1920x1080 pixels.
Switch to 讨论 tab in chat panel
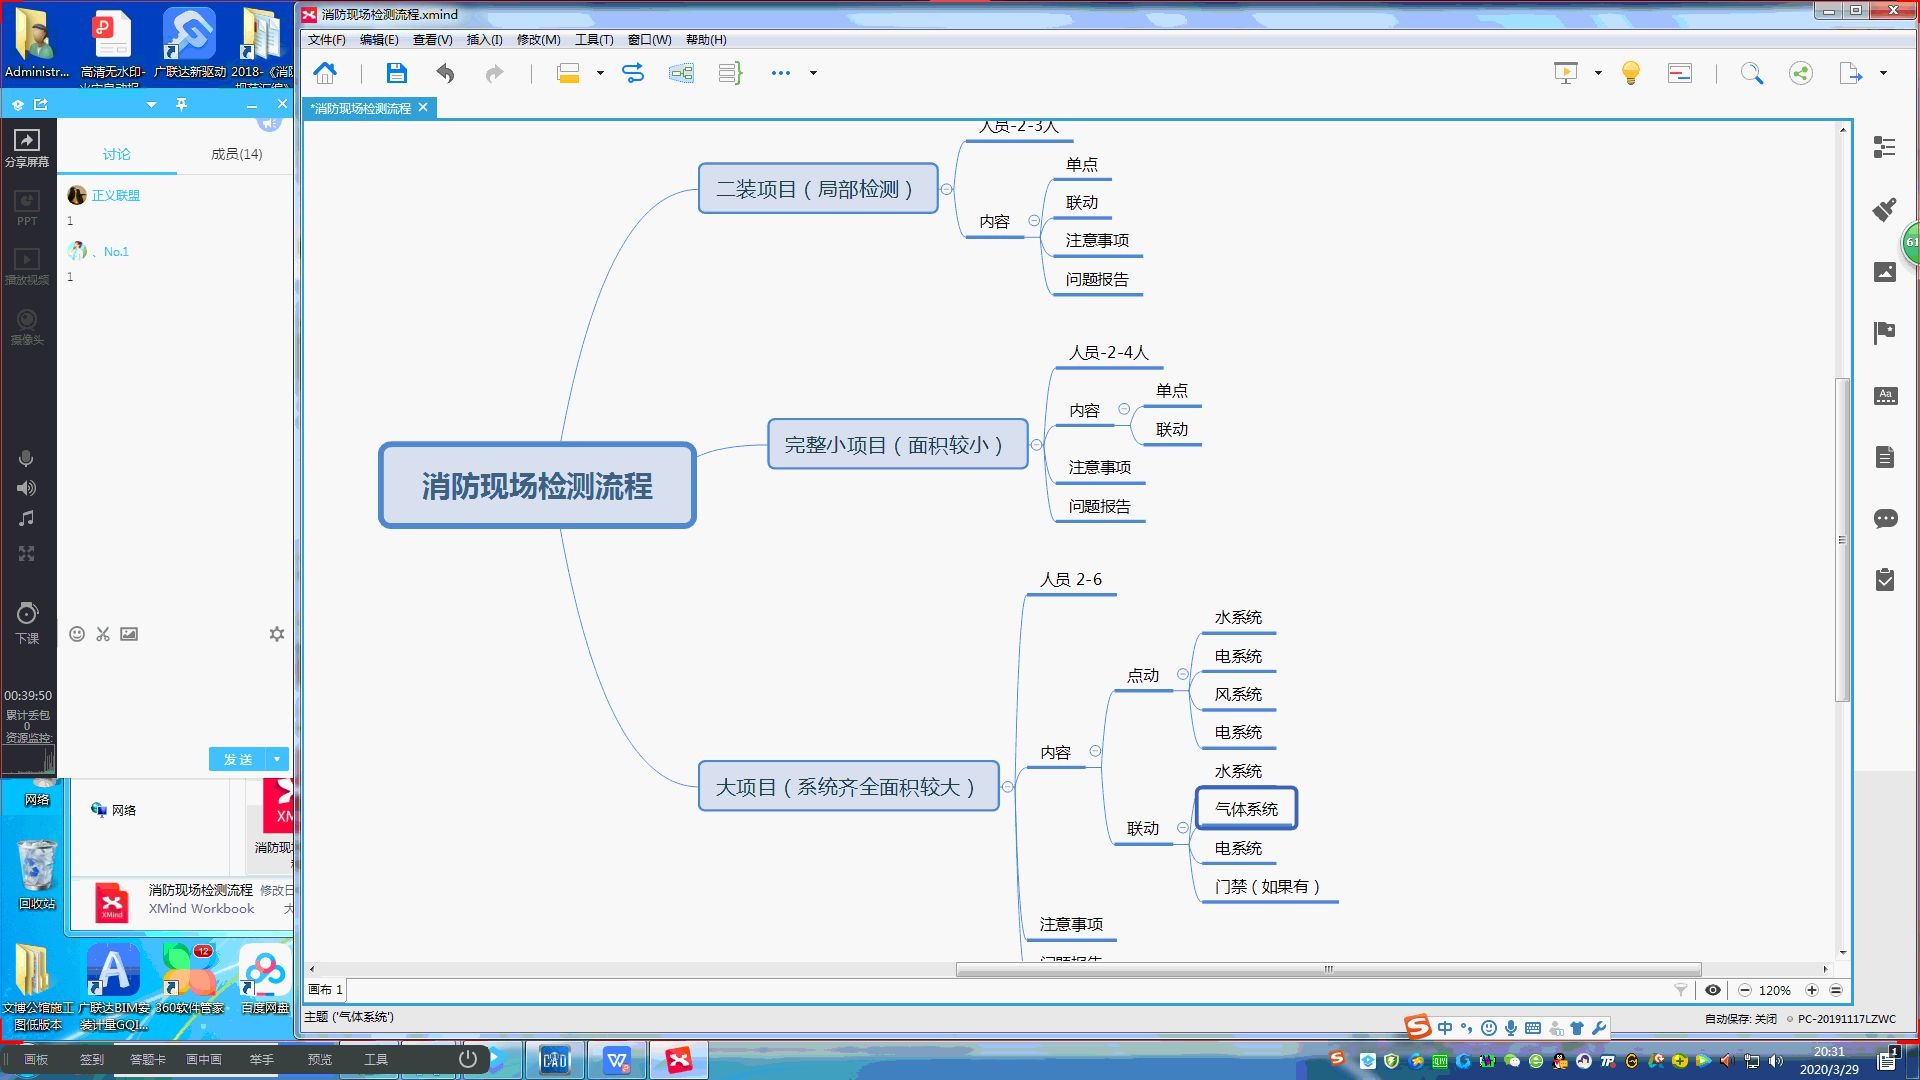coord(116,154)
